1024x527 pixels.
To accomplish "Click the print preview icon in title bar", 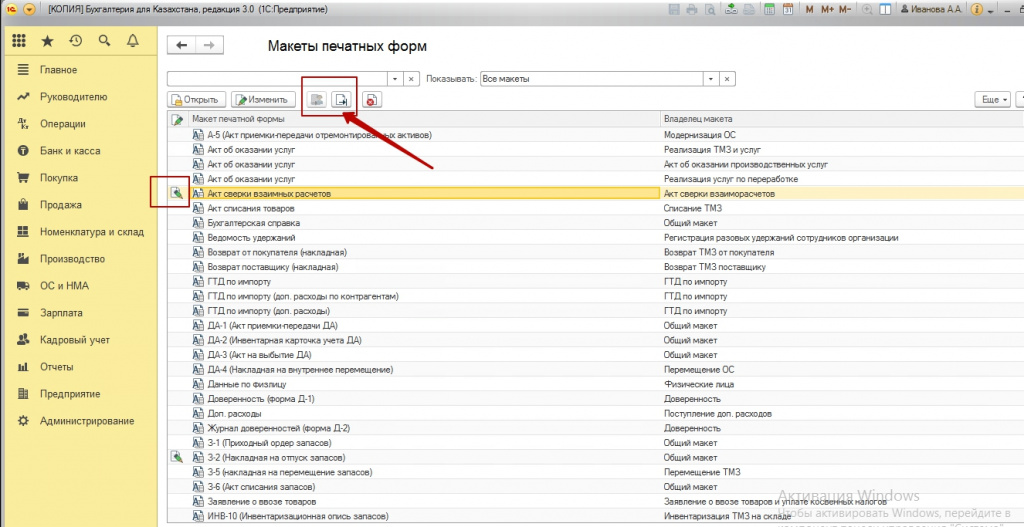I will pos(708,10).
